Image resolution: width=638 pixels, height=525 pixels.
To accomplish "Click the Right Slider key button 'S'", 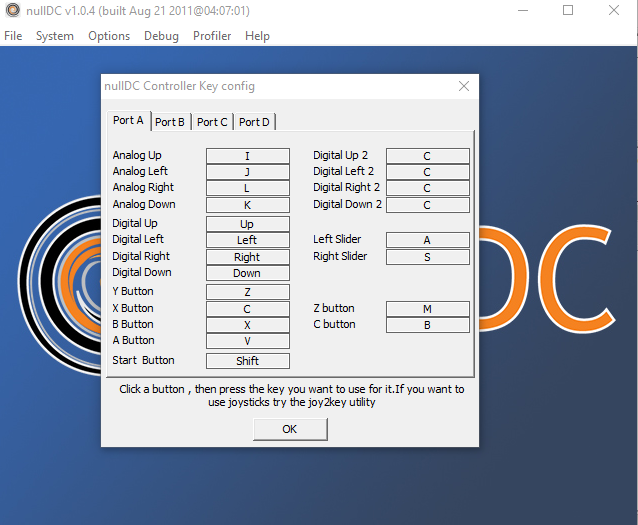I will click(x=427, y=257).
